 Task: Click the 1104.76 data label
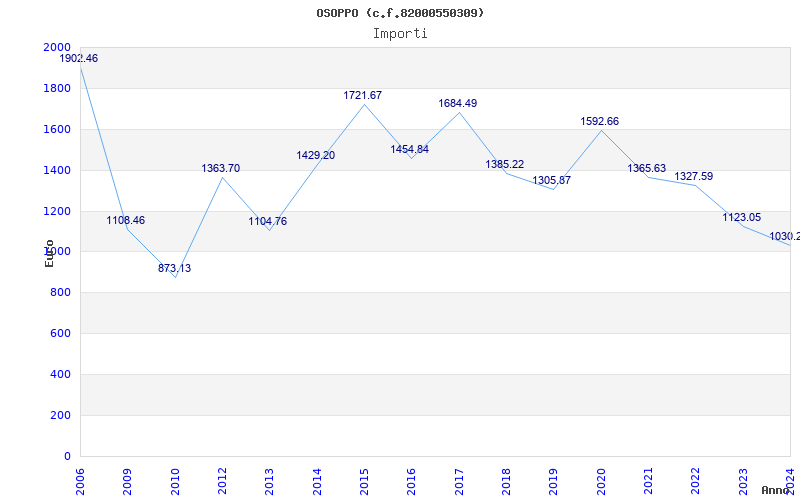tap(268, 221)
